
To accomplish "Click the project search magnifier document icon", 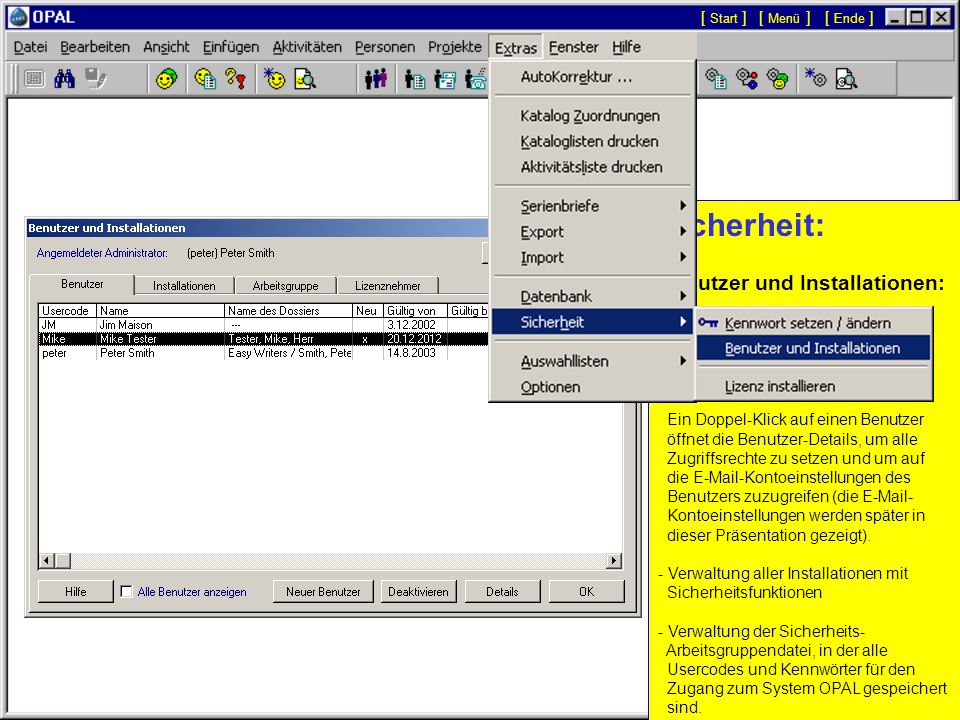I will click(x=847, y=78).
